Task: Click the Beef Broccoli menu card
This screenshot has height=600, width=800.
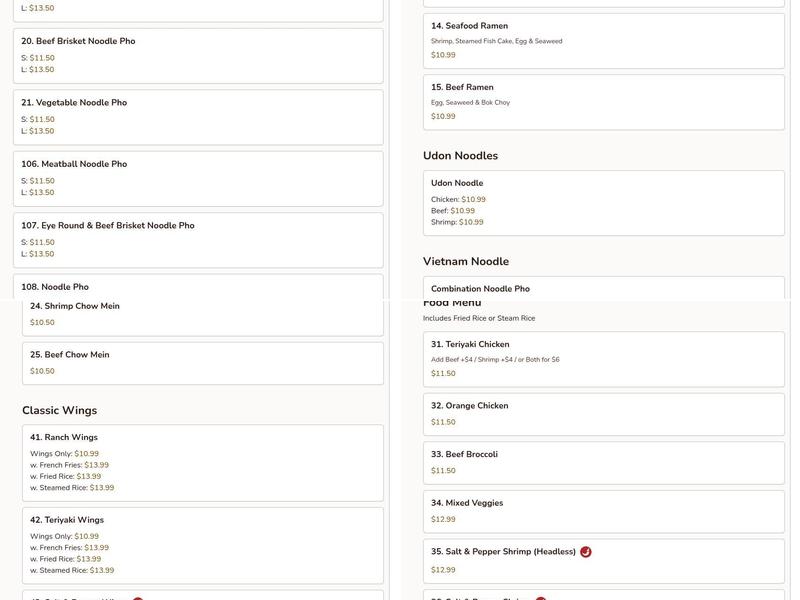Action: point(604,462)
